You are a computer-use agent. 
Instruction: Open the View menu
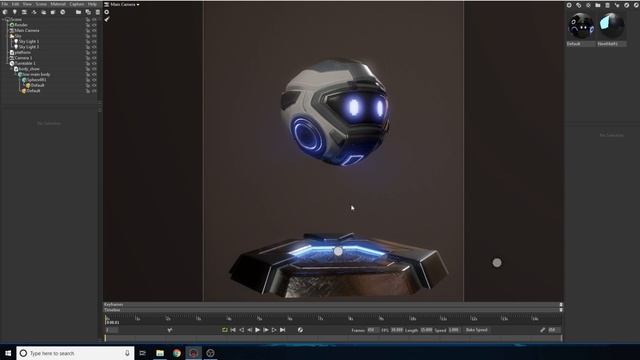(27, 4)
